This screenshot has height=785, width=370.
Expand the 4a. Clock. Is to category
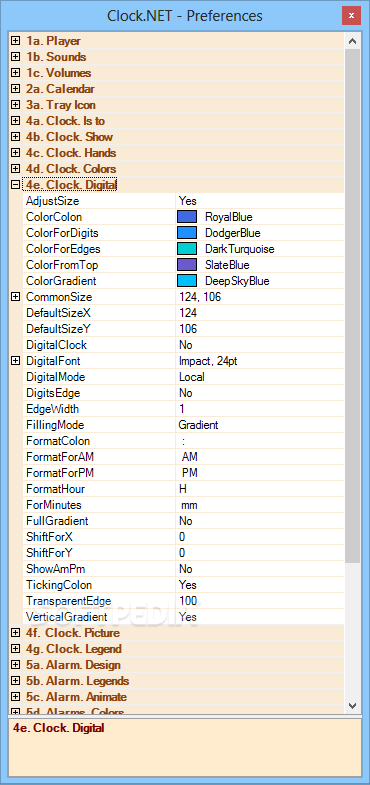coord(16,121)
